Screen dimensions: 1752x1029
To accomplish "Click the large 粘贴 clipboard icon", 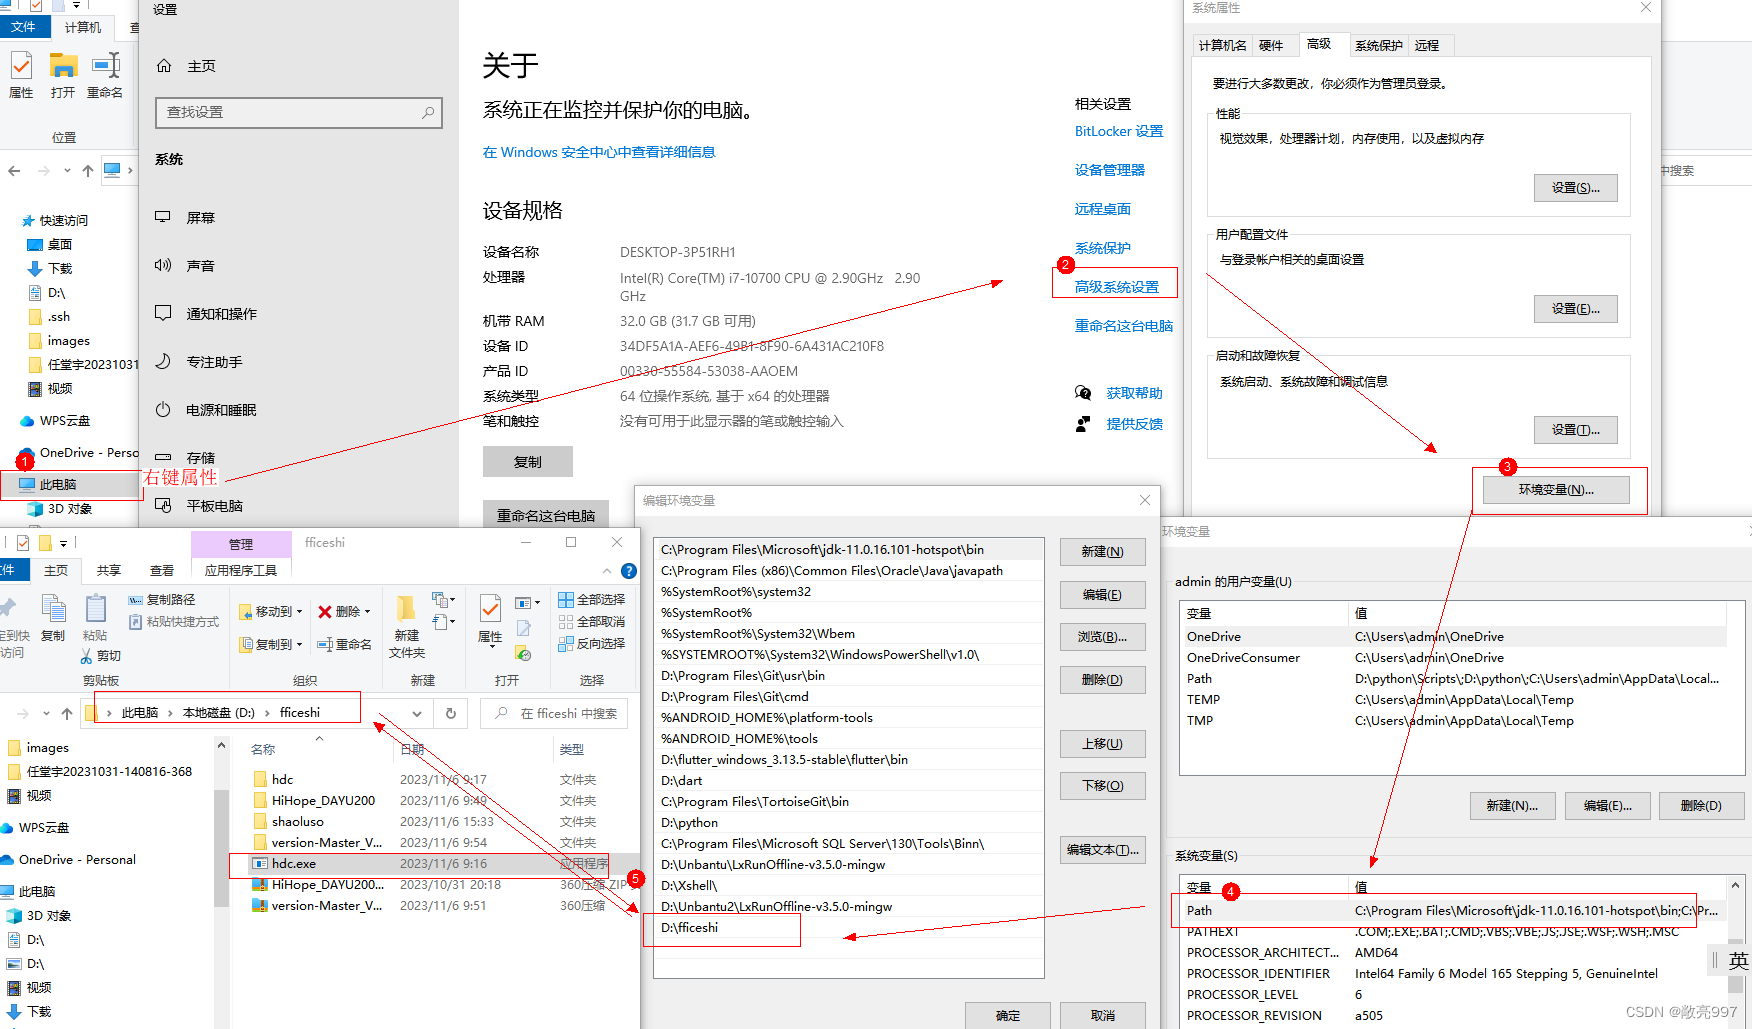I will coord(95,609).
